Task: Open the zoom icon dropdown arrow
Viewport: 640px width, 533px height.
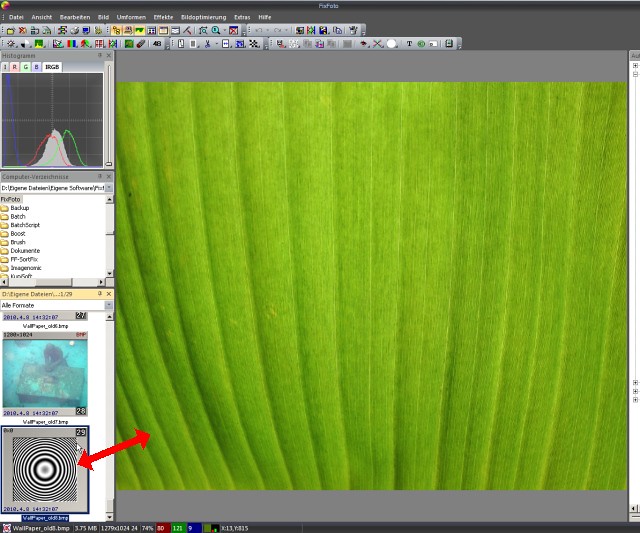Action: coord(224,31)
